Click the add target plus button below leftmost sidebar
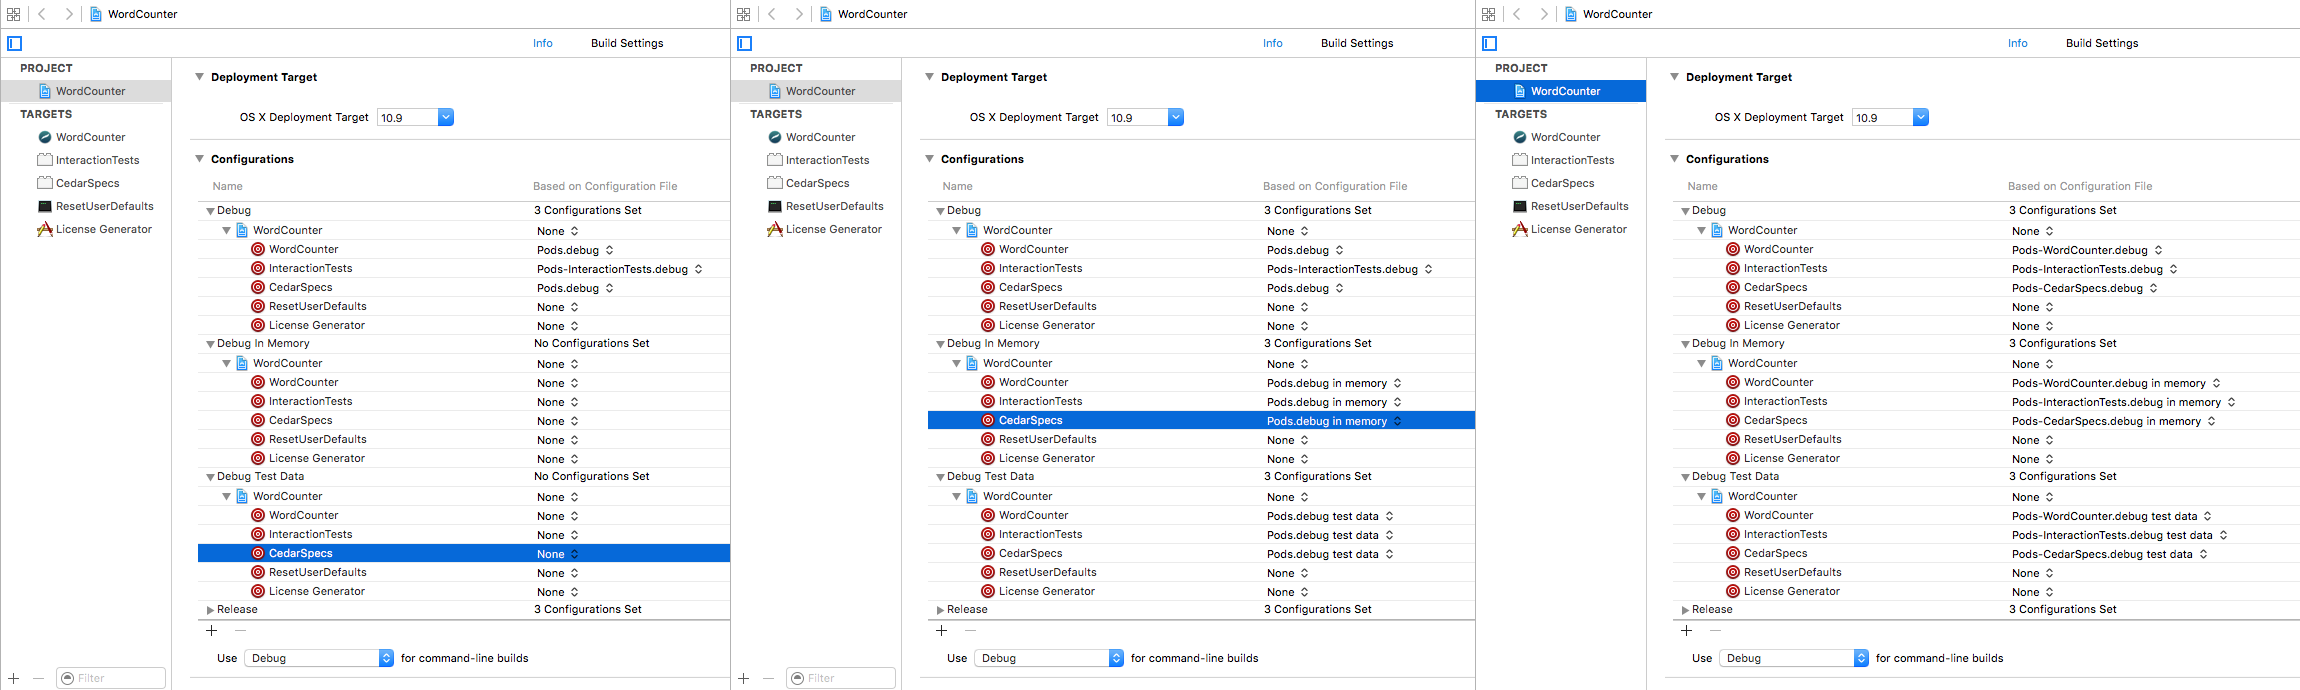Image resolution: width=2300 pixels, height=690 pixels. [14, 678]
